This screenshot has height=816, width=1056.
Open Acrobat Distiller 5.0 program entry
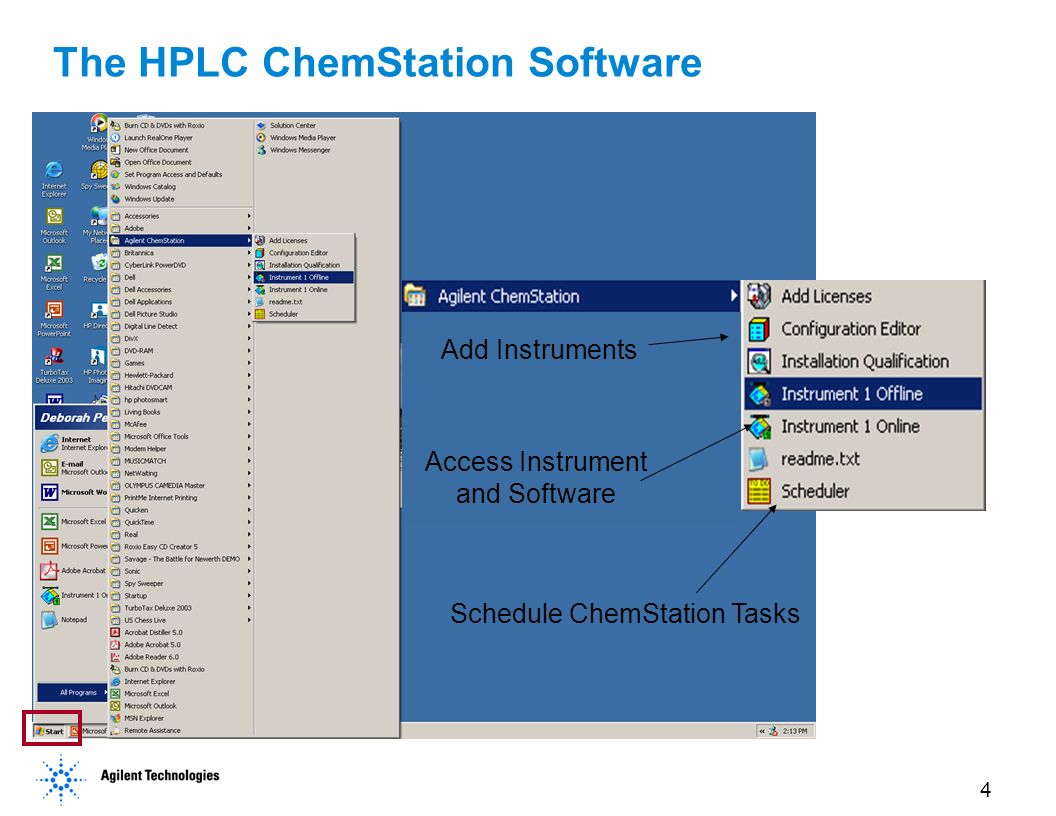pyautogui.click(x=180, y=633)
